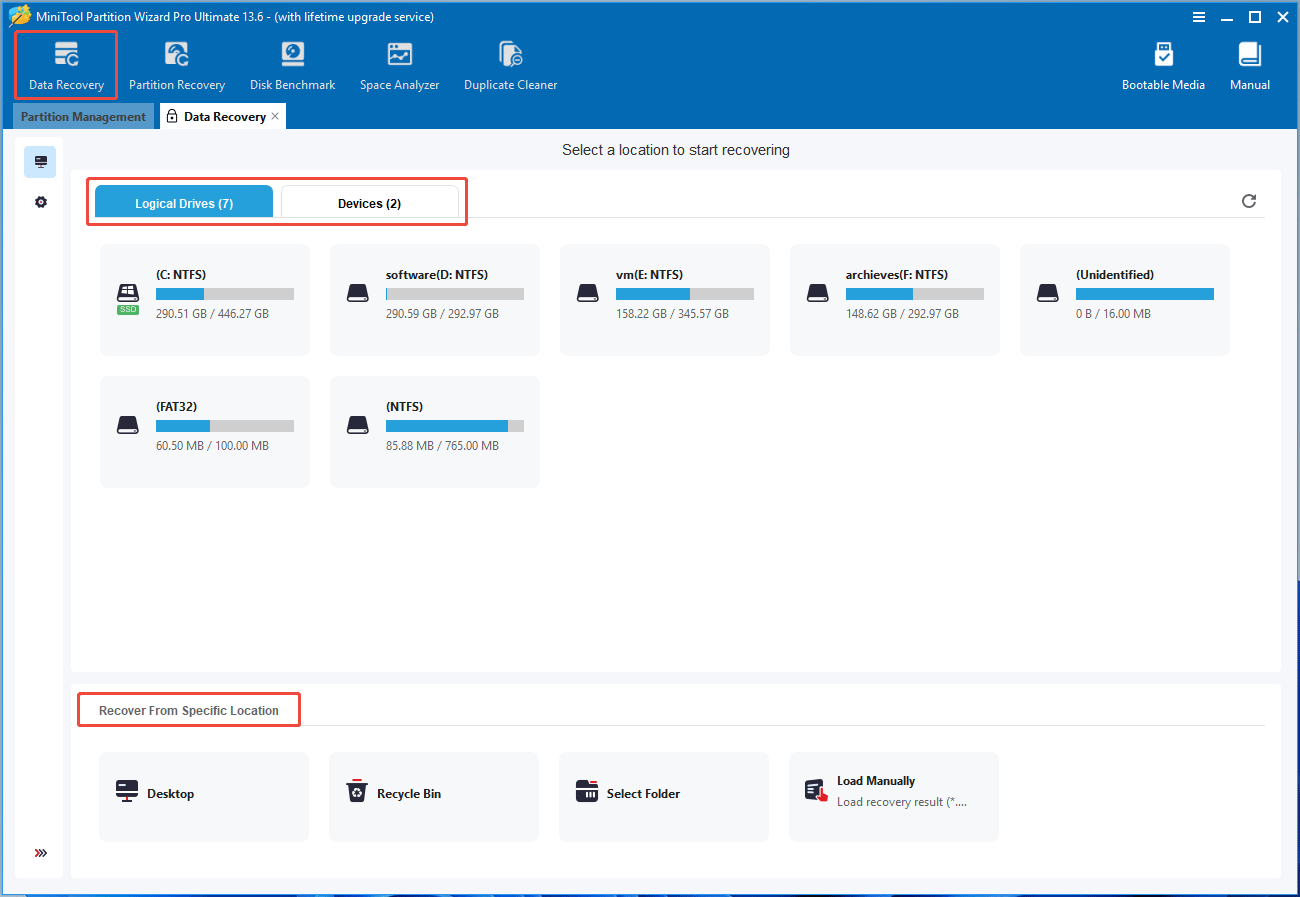
Task: Open Bootable Media builder
Action: click(1163, 66)
